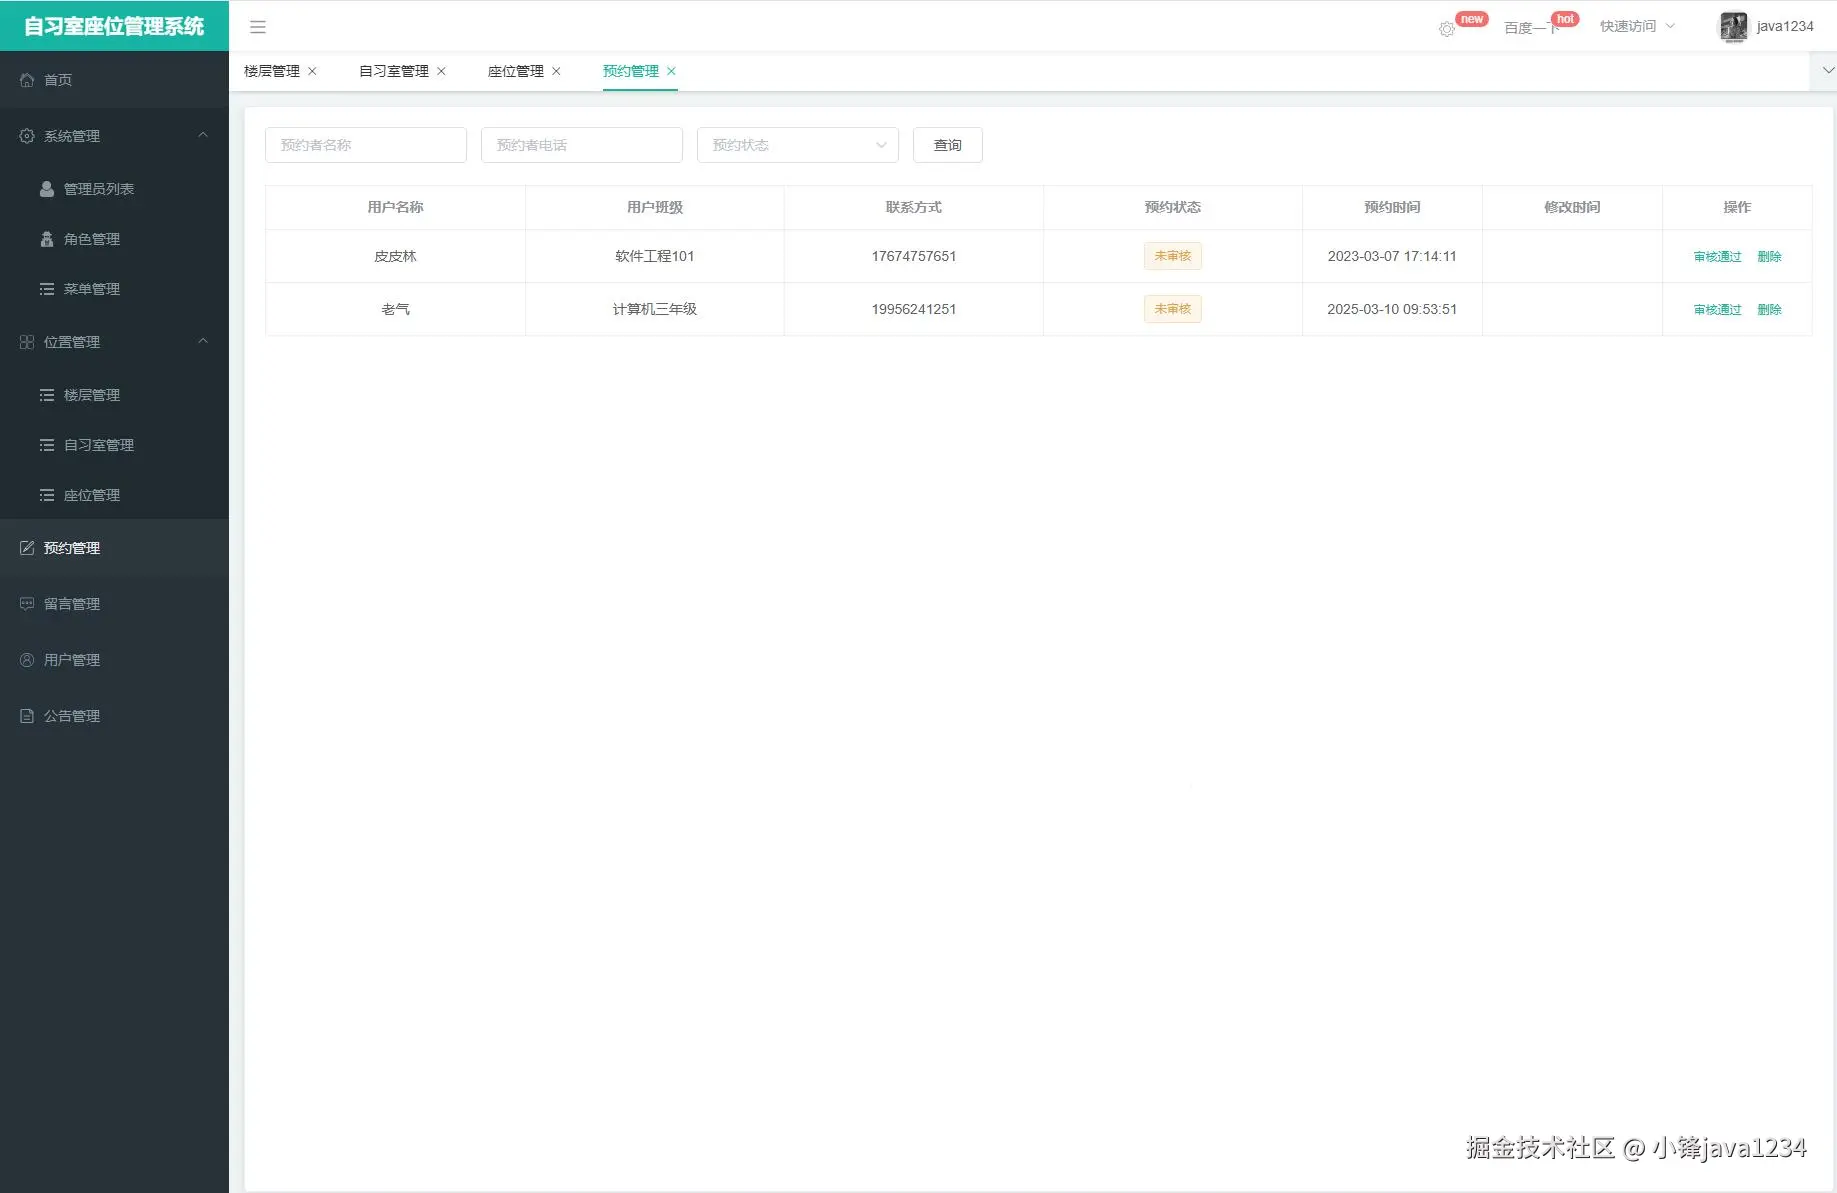Click the message icon beside 留言管理
Viewport: 1837px width, 1193px height.
(x=27, y=604)
